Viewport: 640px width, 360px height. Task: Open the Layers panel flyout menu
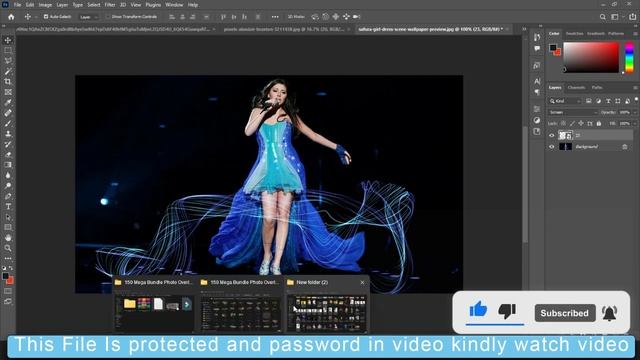tap(636, 87)
